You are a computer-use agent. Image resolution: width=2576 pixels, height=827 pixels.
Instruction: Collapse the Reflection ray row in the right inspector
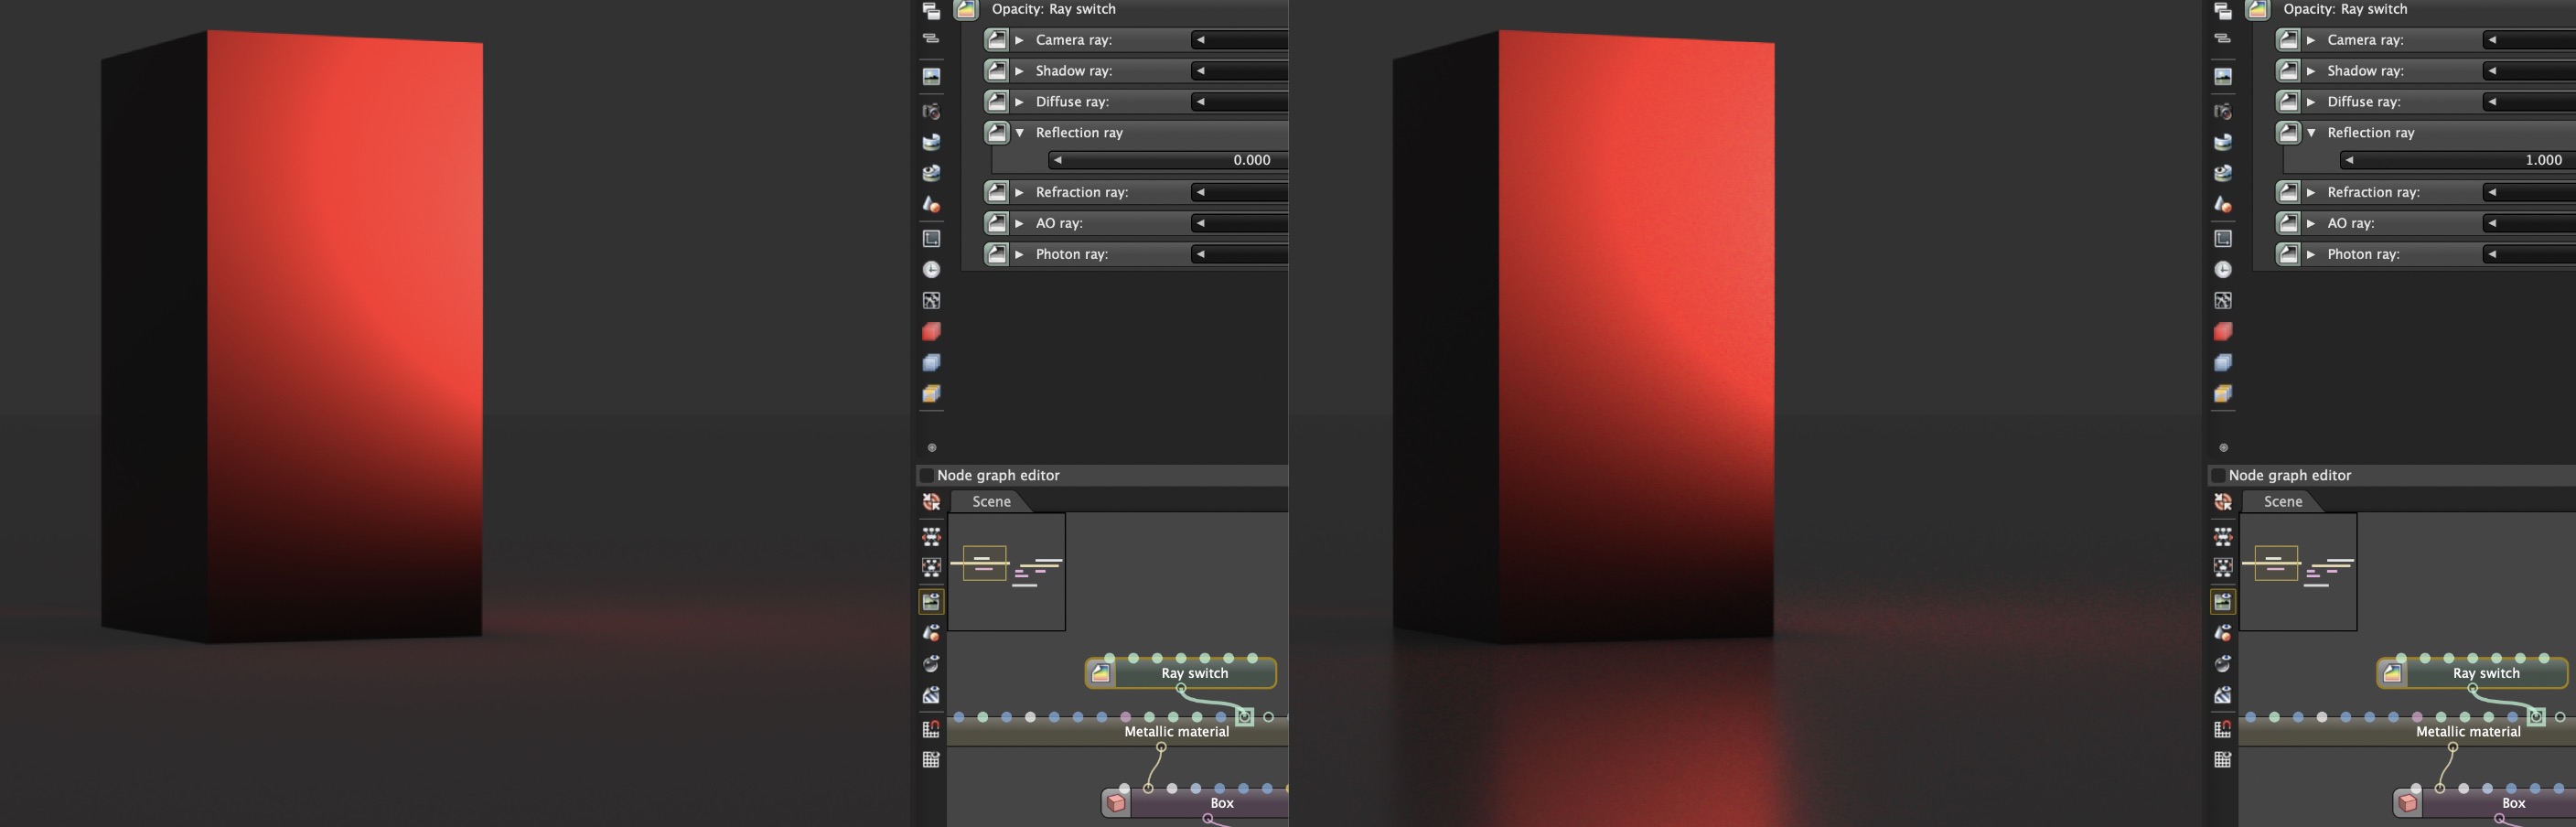[2311, 133]
